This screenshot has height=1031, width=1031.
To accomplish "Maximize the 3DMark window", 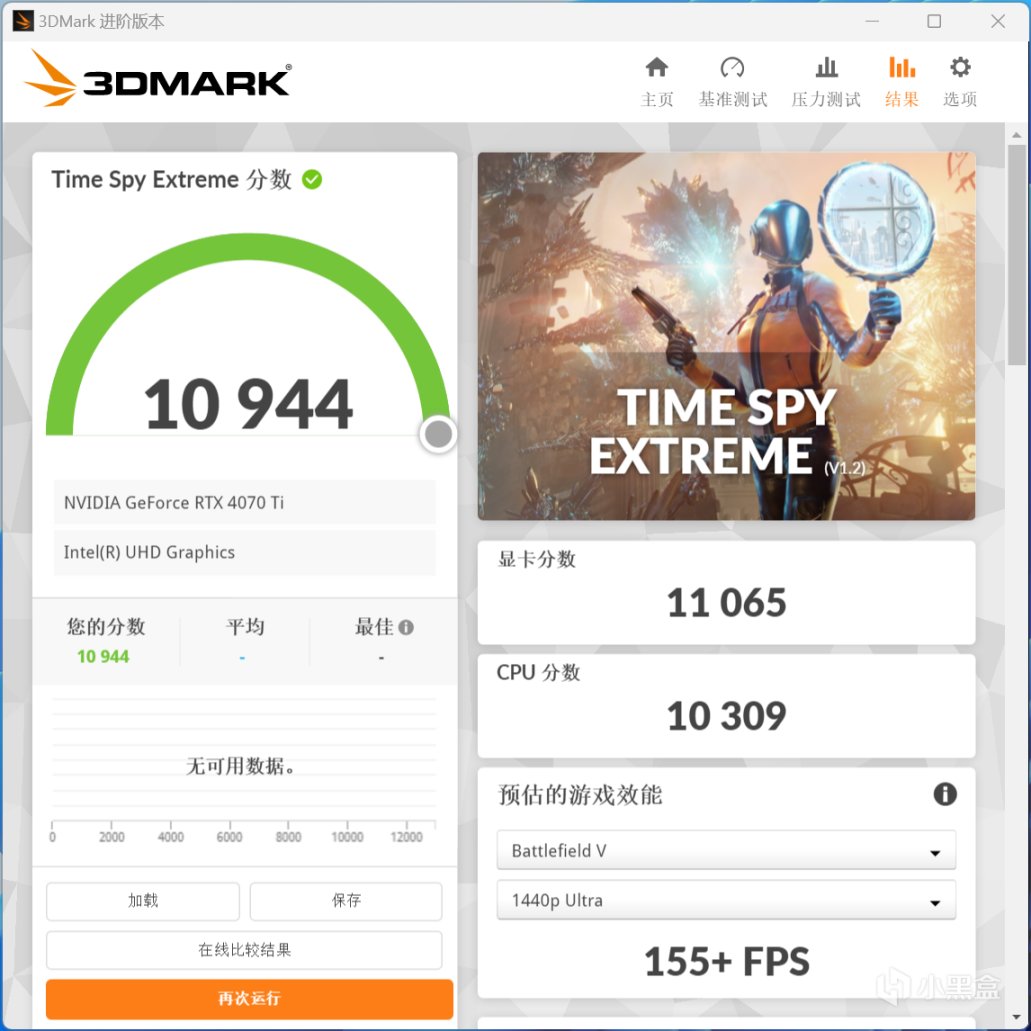I will (934, 21).
